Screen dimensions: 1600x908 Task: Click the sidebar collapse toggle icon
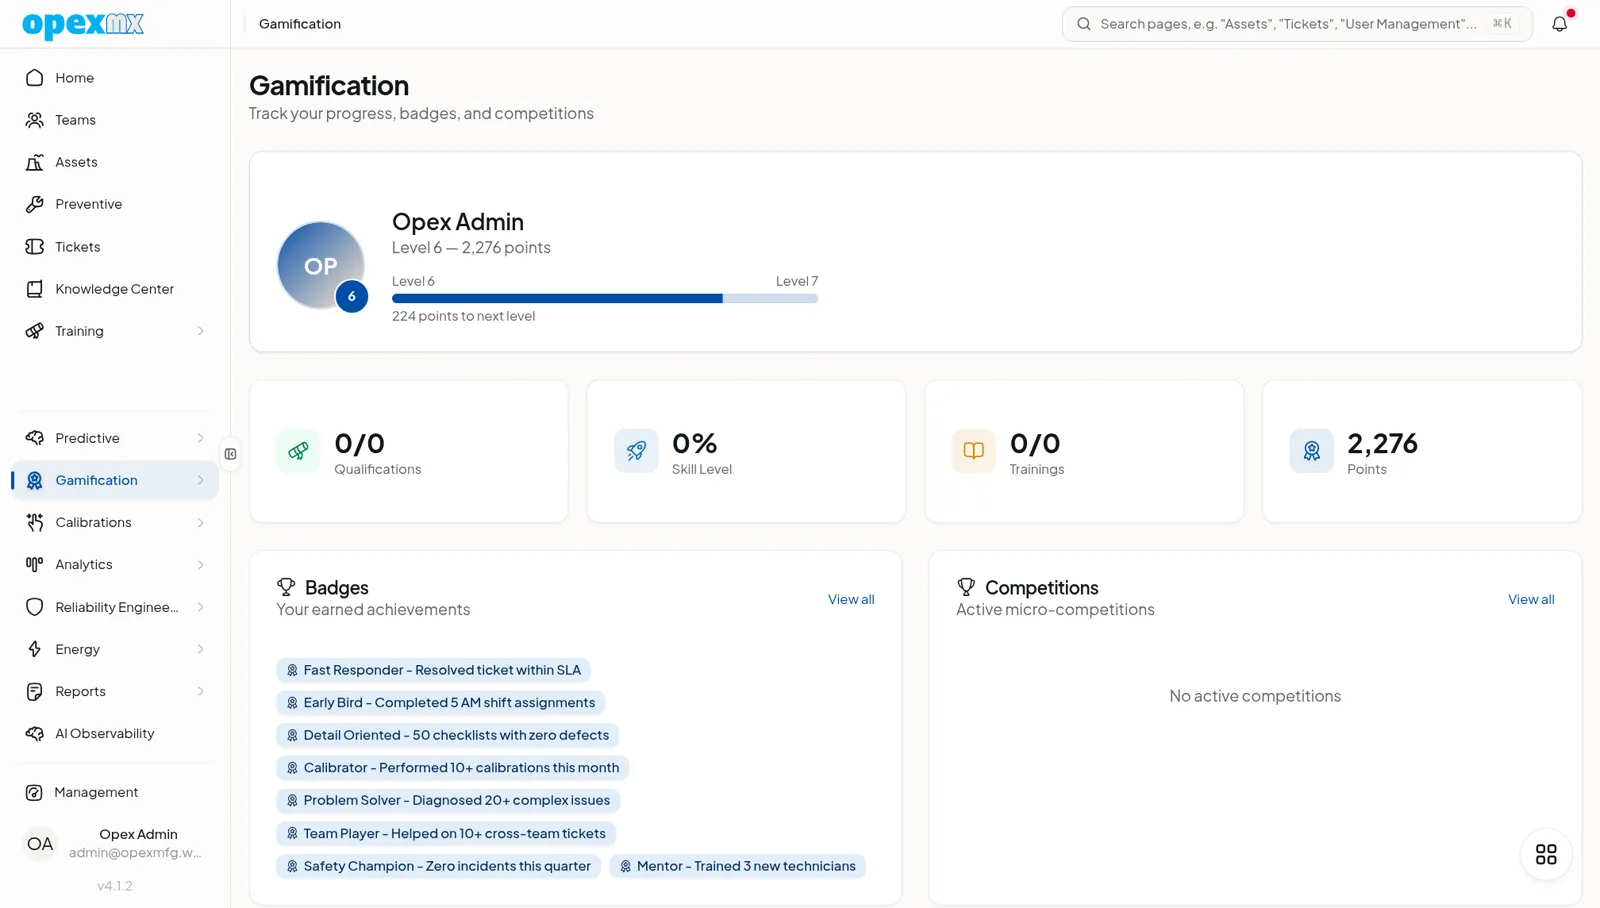point(231,454)
